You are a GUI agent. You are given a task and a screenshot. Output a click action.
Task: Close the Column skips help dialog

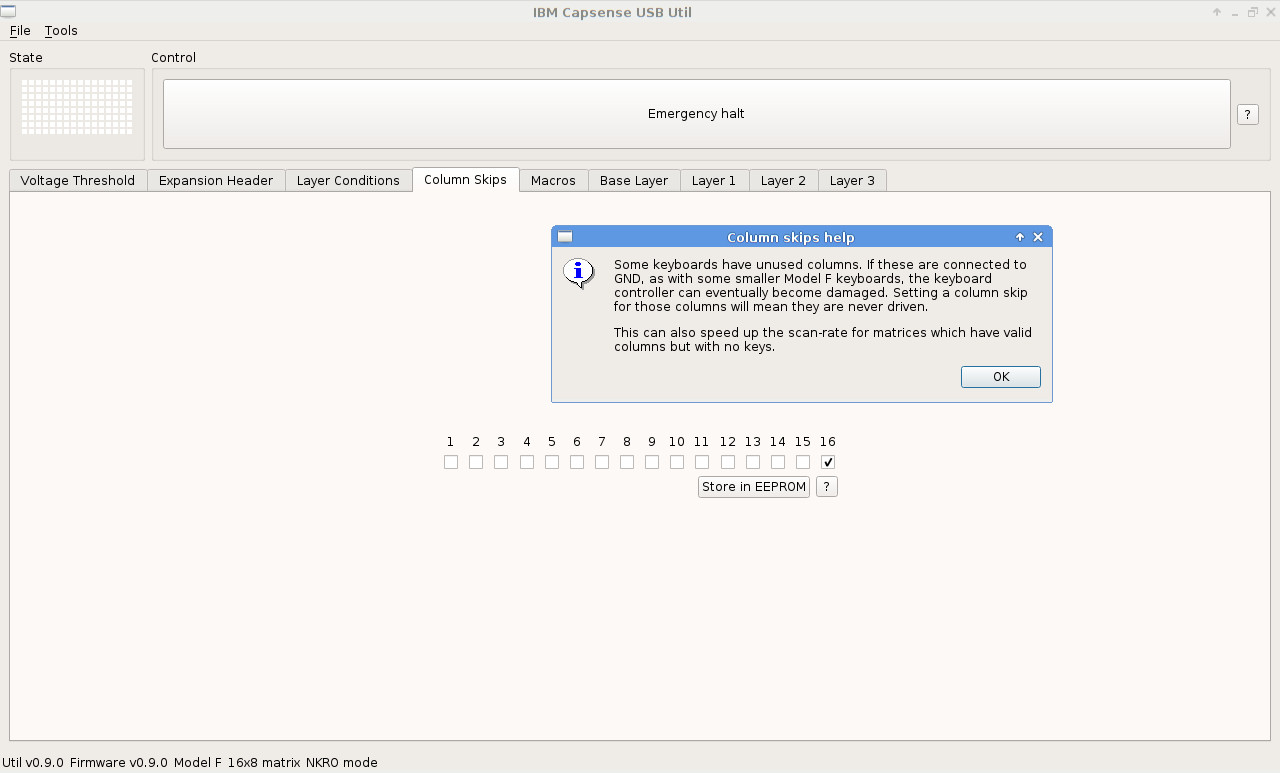tap(1037, 237)
